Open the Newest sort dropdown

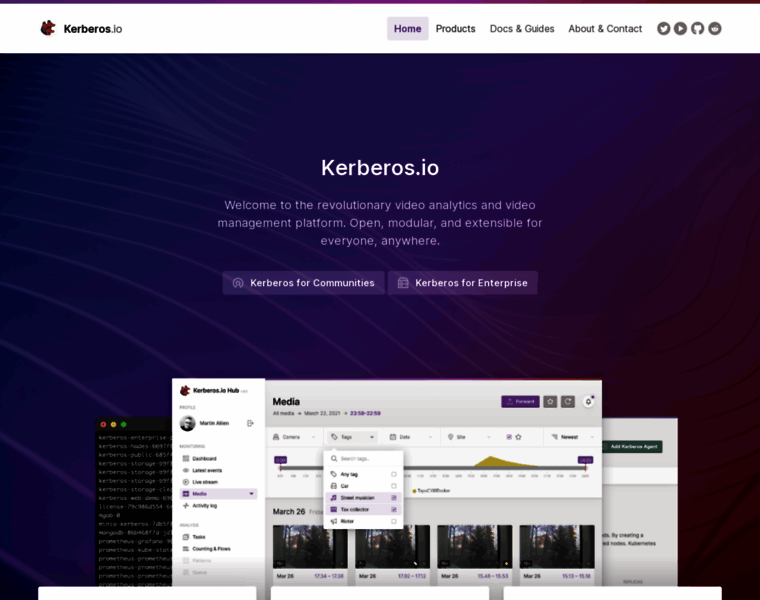click(572, 437)
